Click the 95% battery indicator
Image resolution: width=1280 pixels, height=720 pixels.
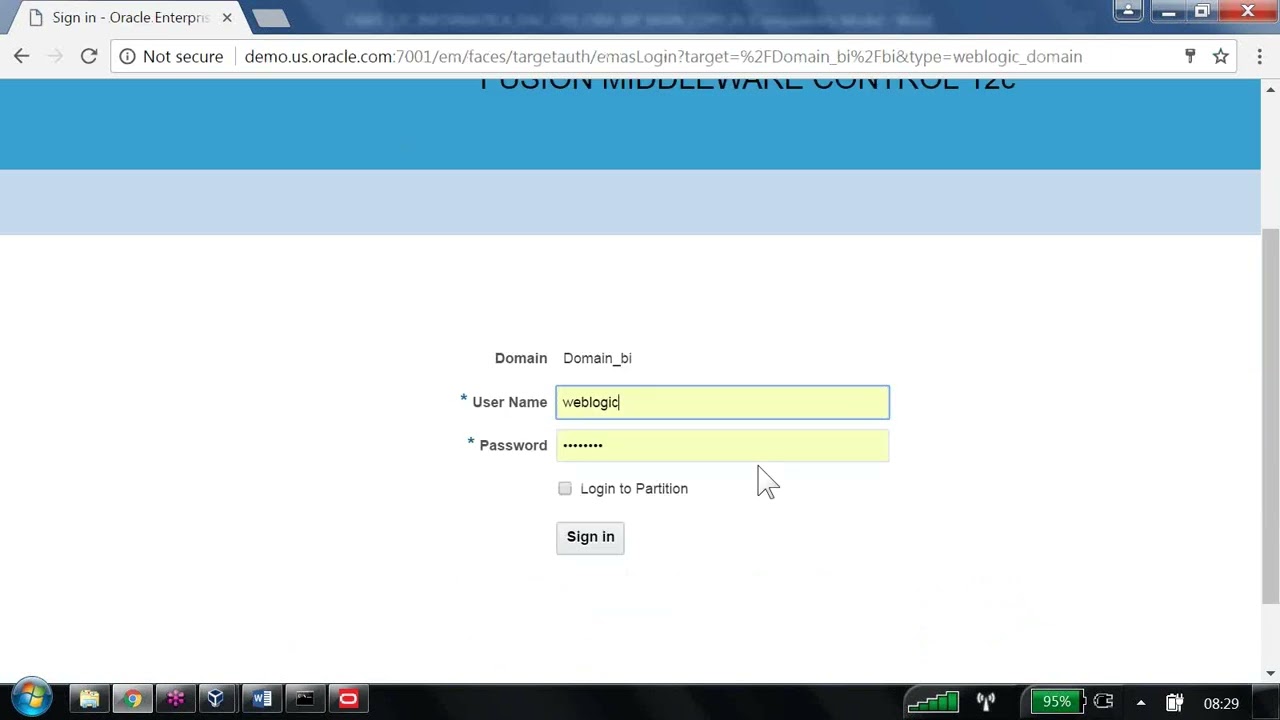point(1056,701)
